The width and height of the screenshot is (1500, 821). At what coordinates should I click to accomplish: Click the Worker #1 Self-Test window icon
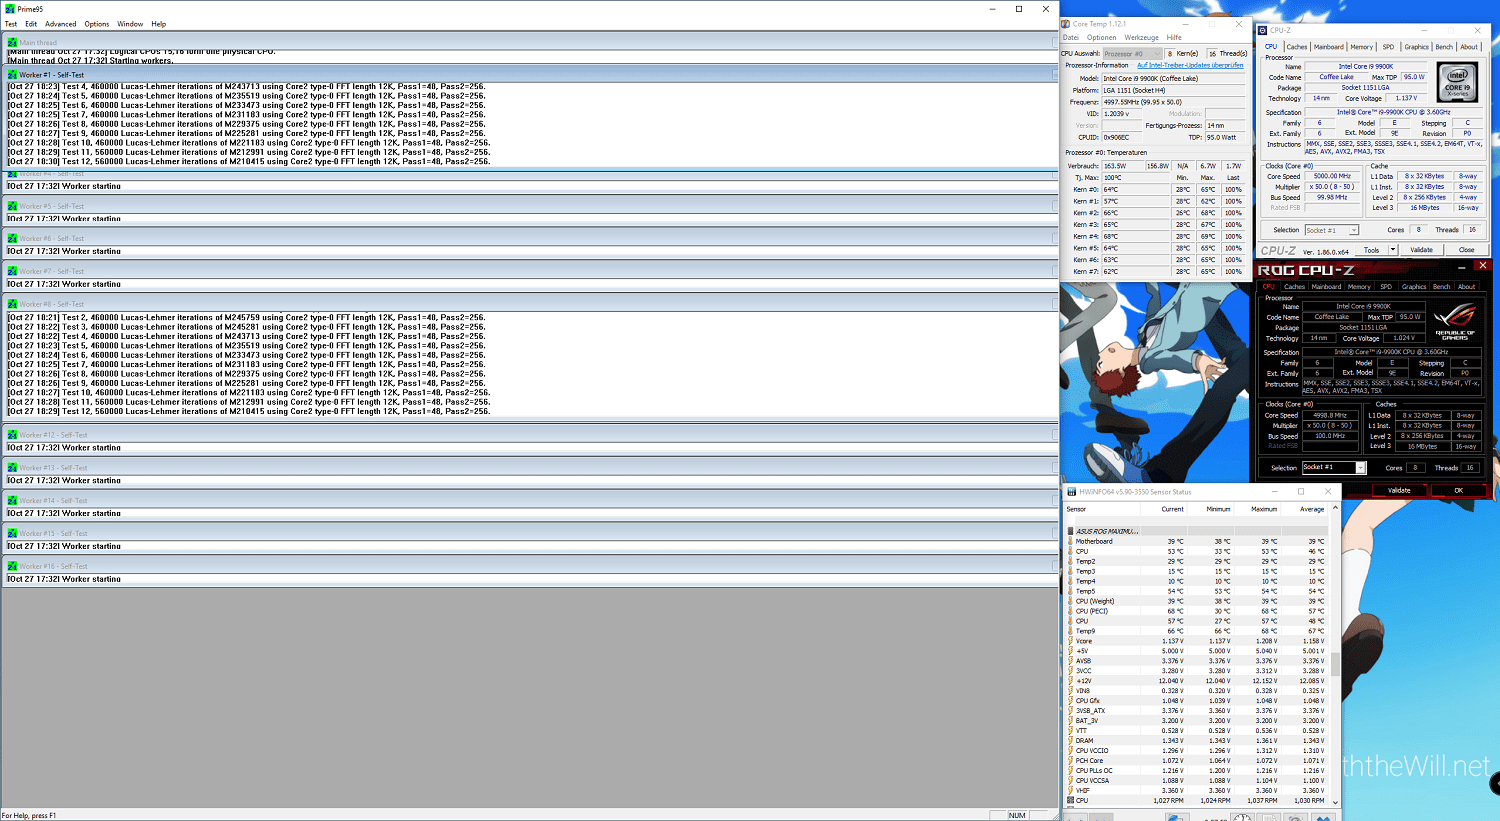click(x=12, y=75)
